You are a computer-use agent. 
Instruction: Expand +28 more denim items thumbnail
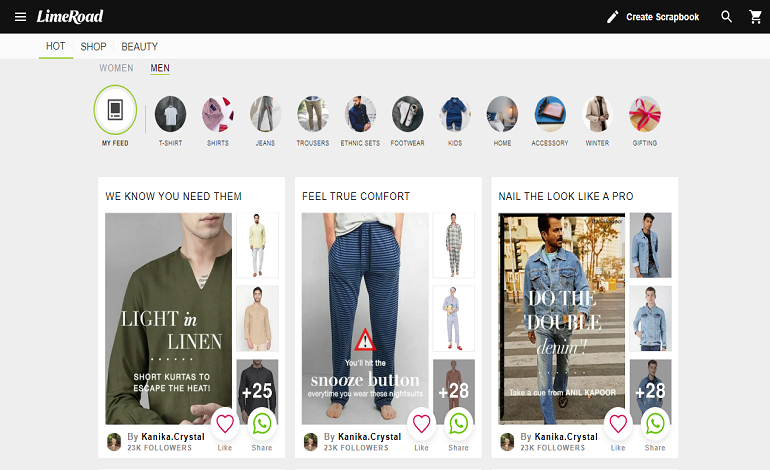(x=650, y=391)
